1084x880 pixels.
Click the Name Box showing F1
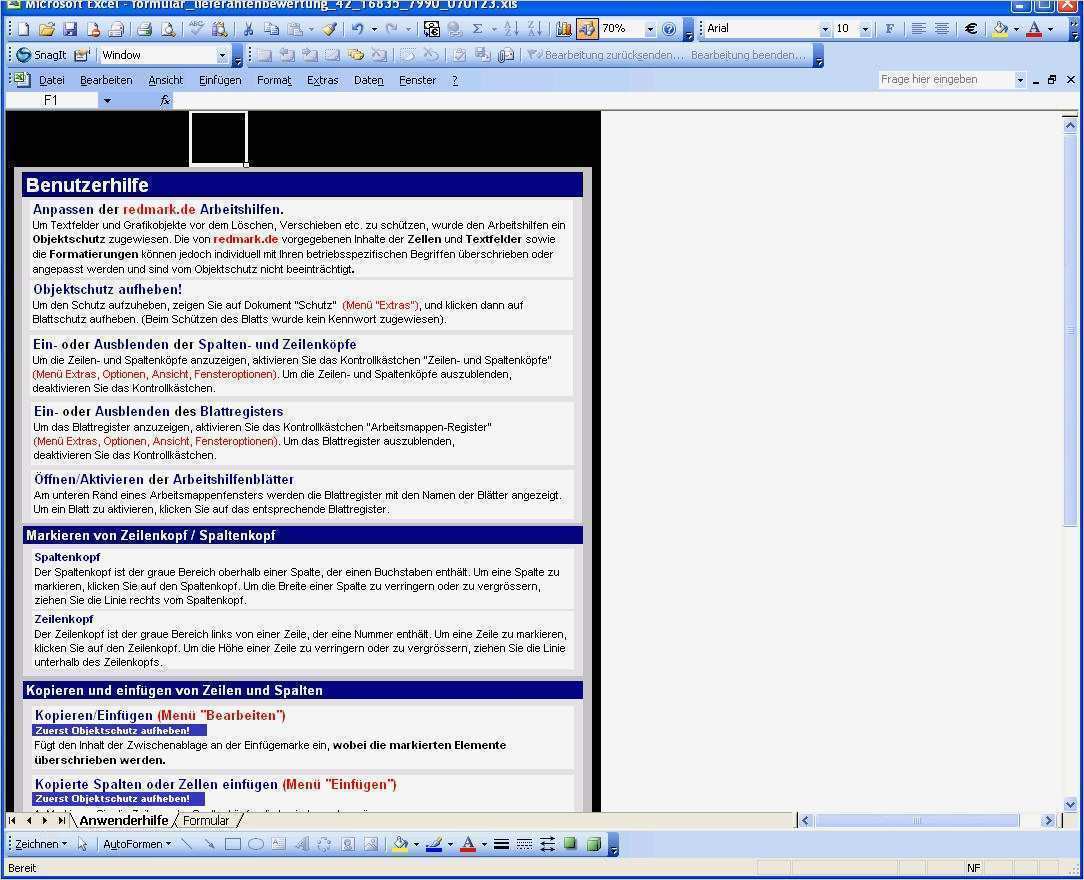(x=51, y=101)
